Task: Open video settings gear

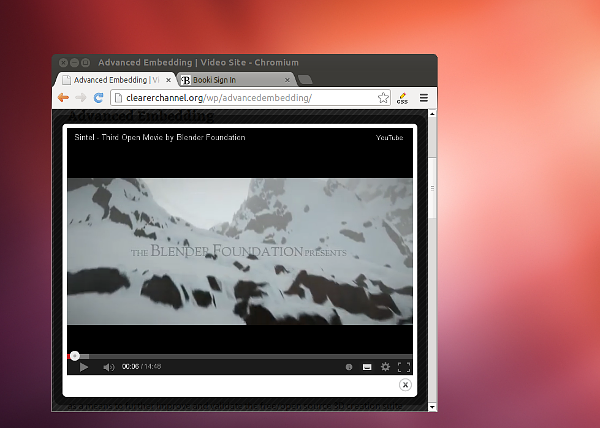Action: (x=385, y=367)
